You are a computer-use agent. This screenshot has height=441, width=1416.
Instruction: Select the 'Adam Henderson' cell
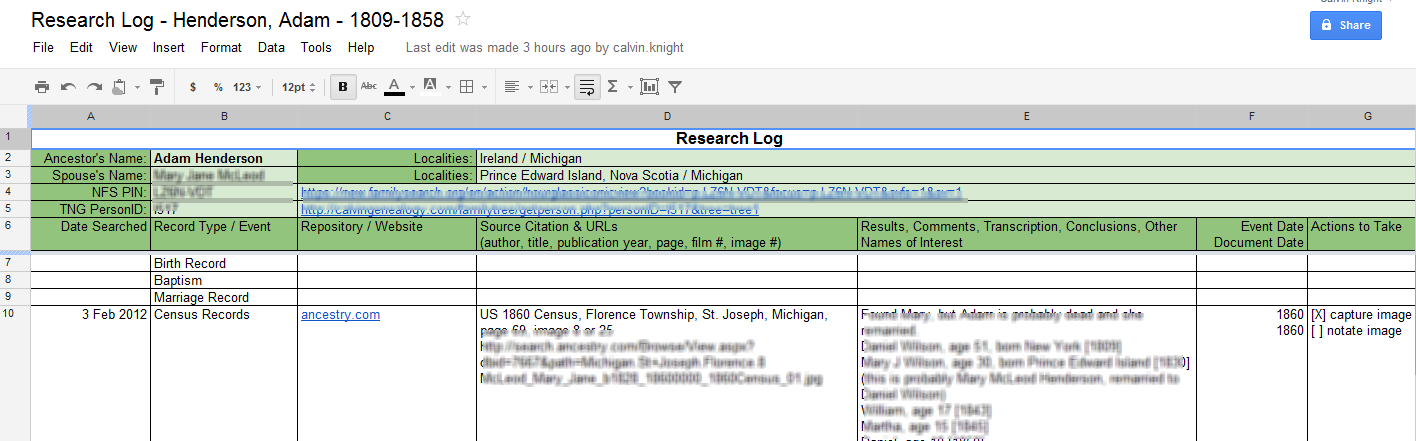(224, 158)
